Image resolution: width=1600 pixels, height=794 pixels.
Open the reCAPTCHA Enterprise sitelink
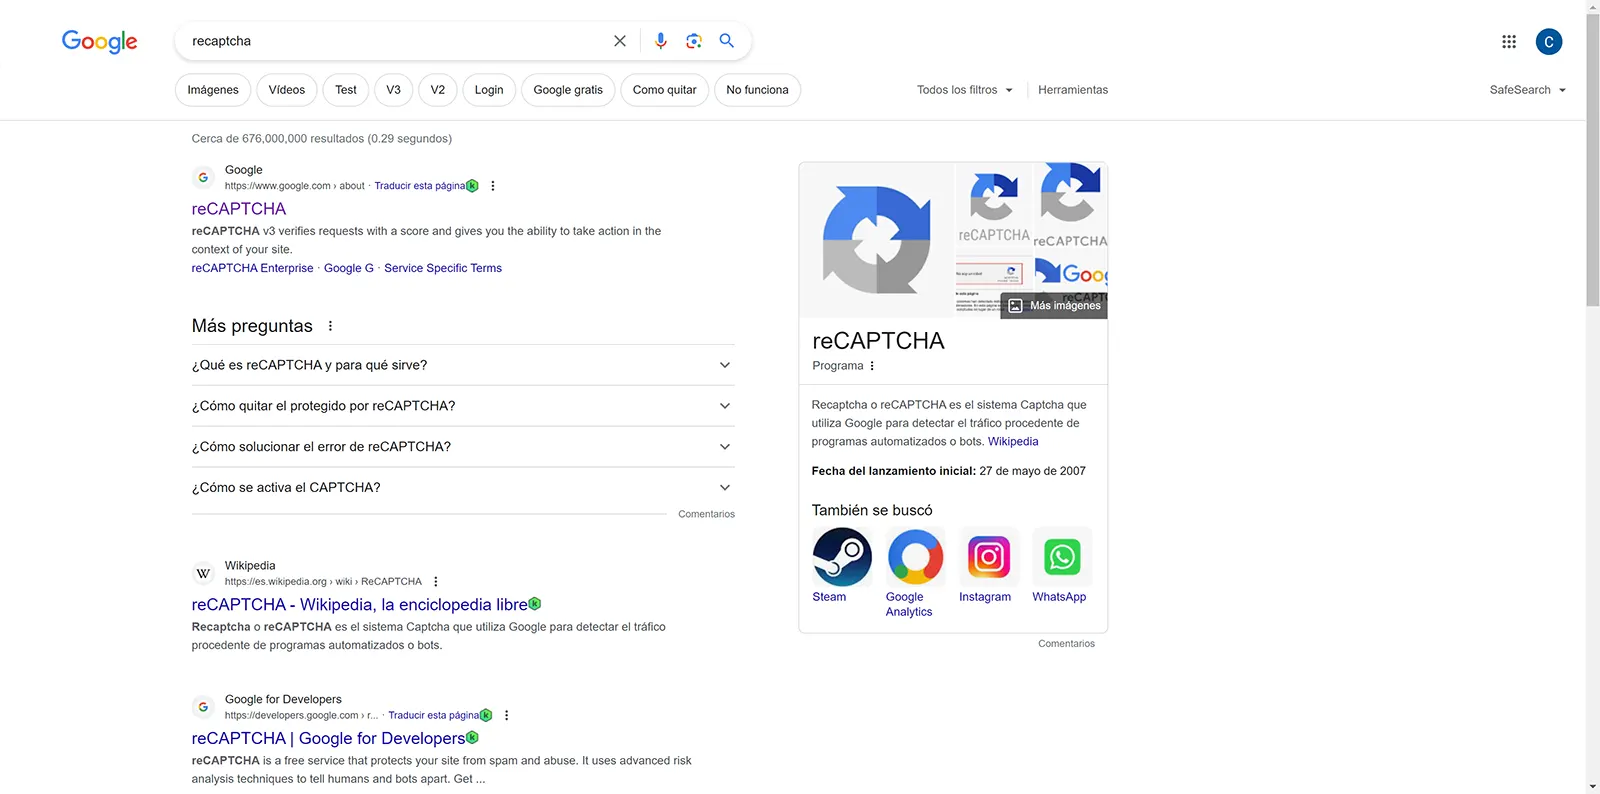[x=252, y=268]
